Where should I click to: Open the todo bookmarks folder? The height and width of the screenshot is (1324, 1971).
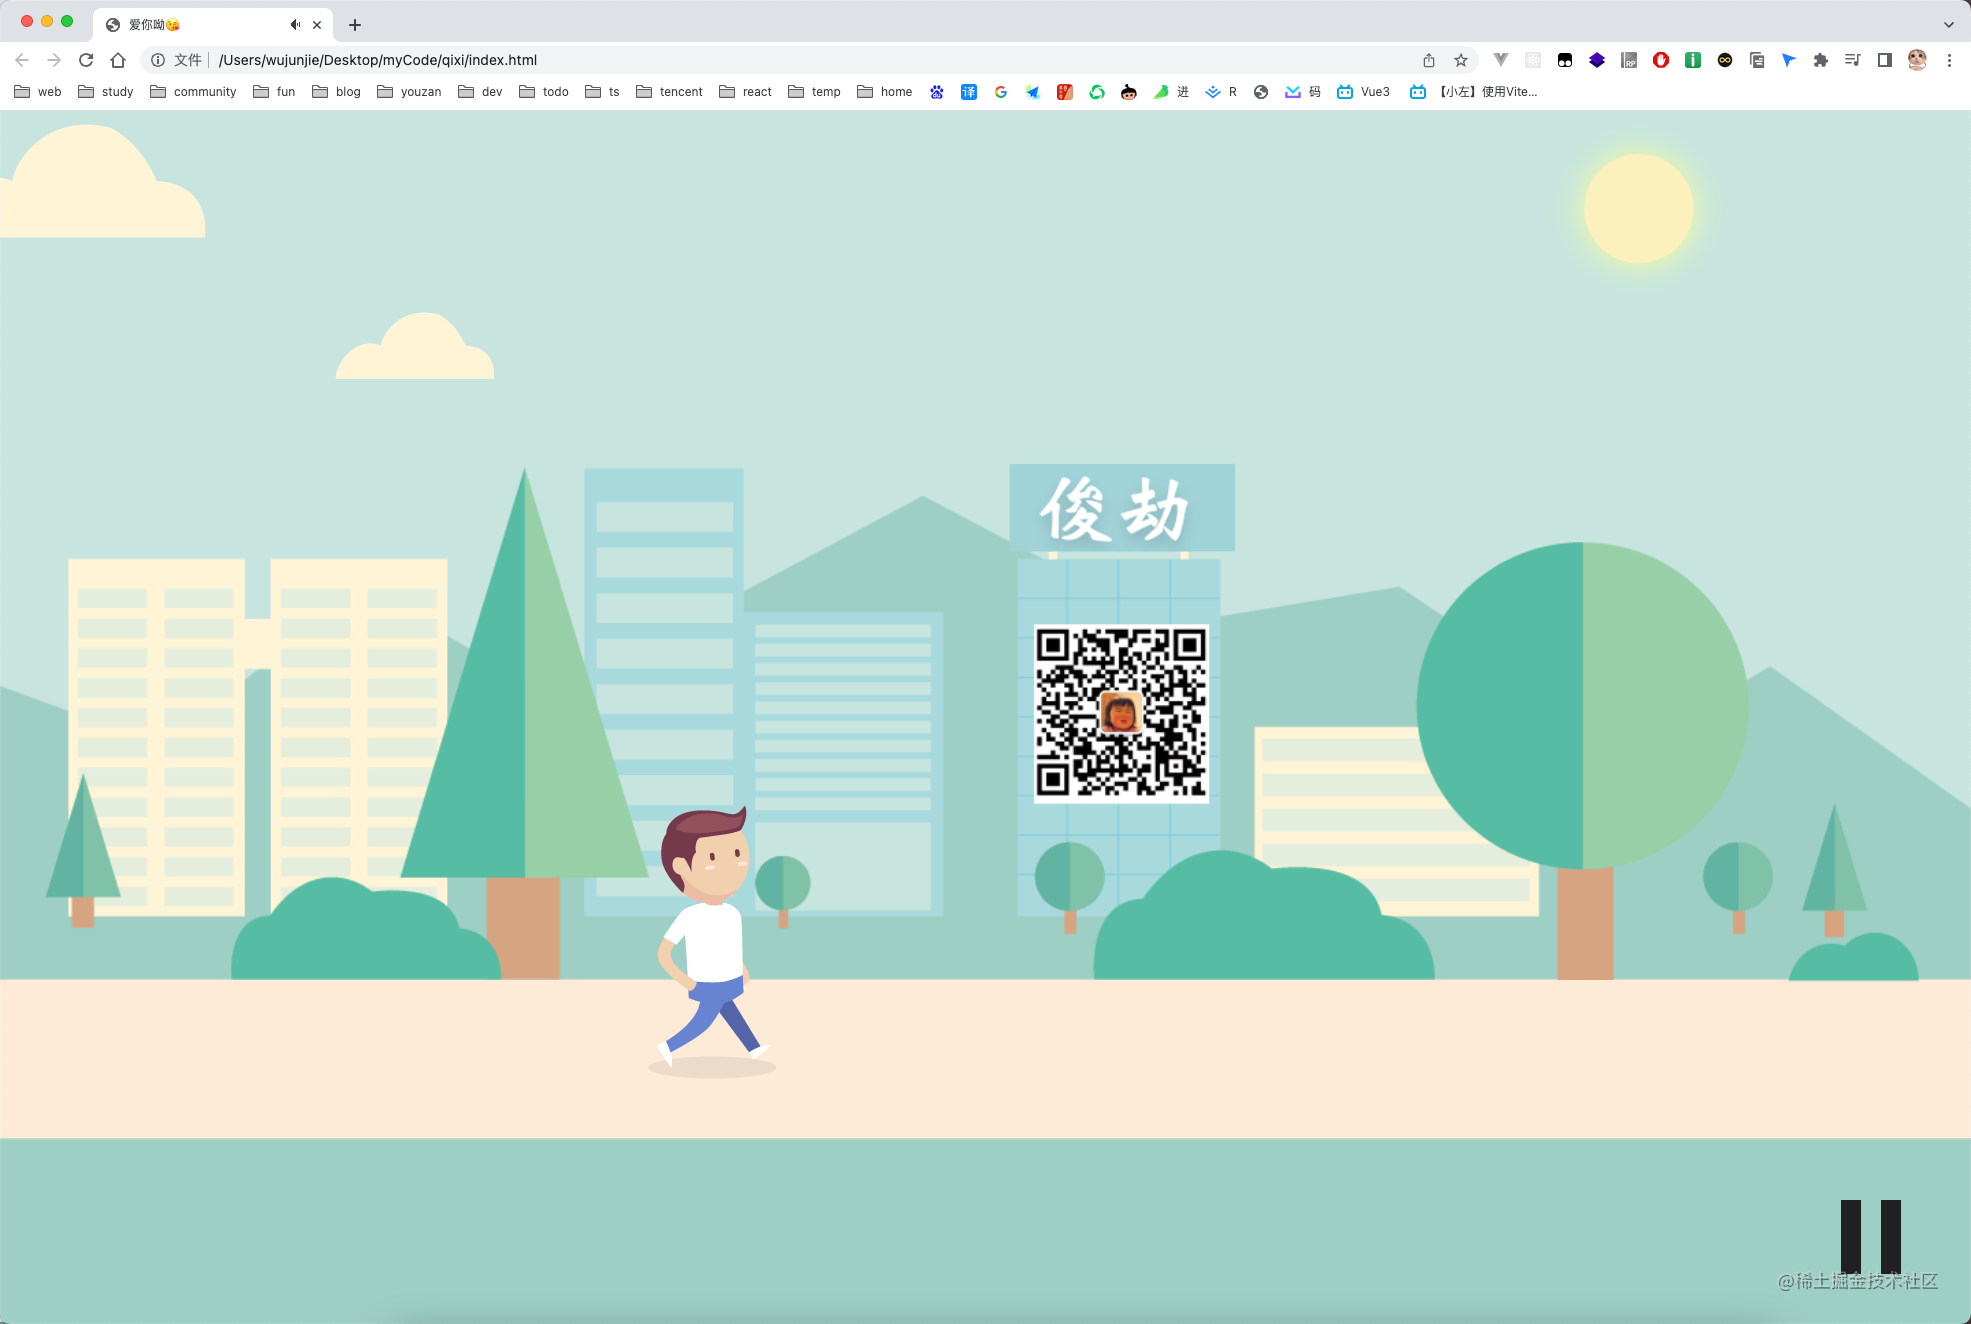tap(544, 92)
